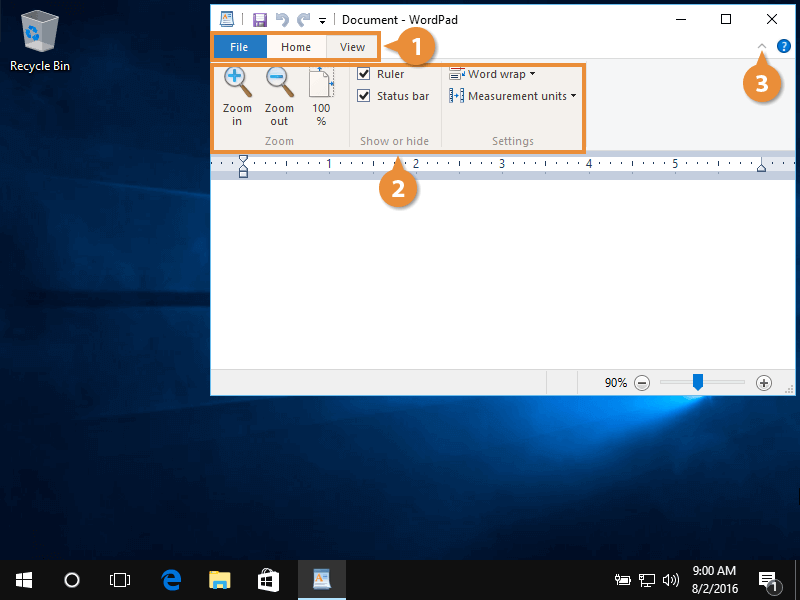Open Customize Quick Access Toolbar arrow
Image resolution: width=800 pixels, height=600 pixels.
[x=322, y=20]
